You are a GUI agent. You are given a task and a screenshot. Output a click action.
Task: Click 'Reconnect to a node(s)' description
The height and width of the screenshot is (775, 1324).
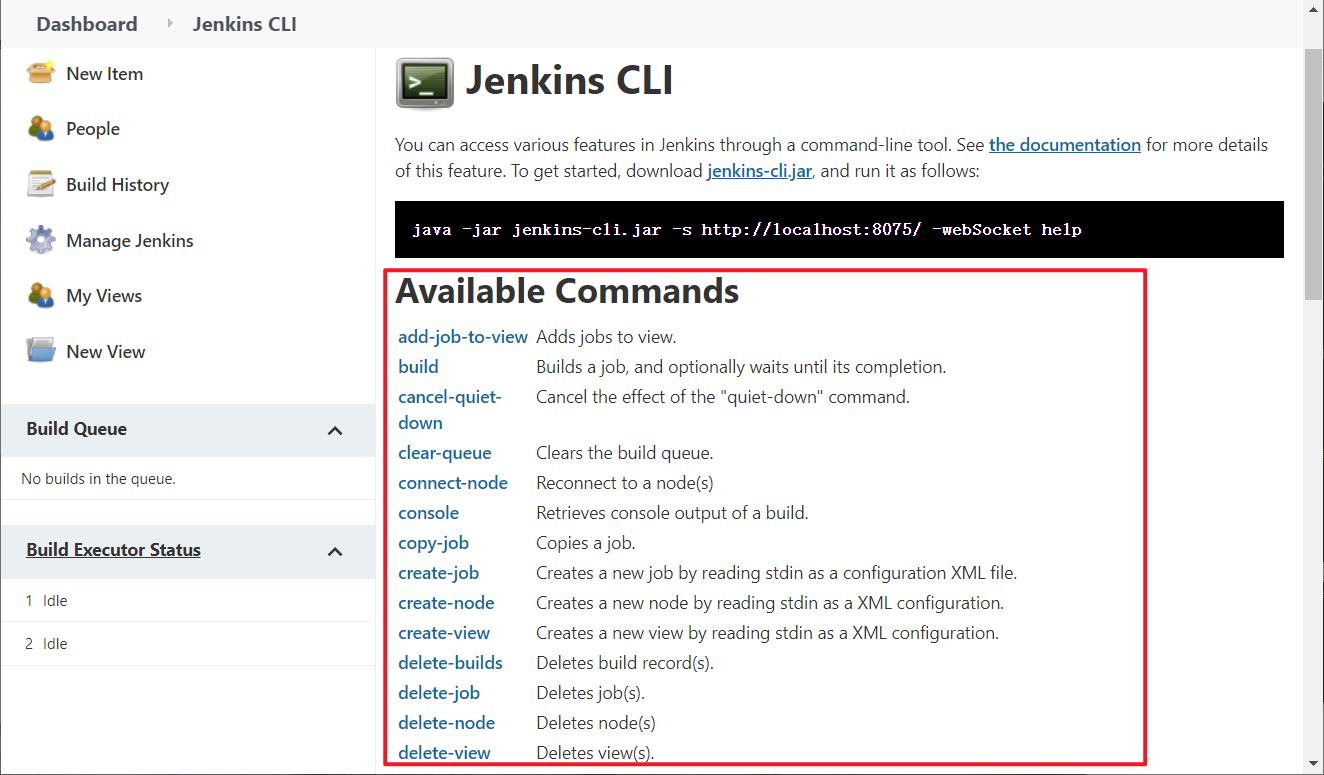(625, 483)
